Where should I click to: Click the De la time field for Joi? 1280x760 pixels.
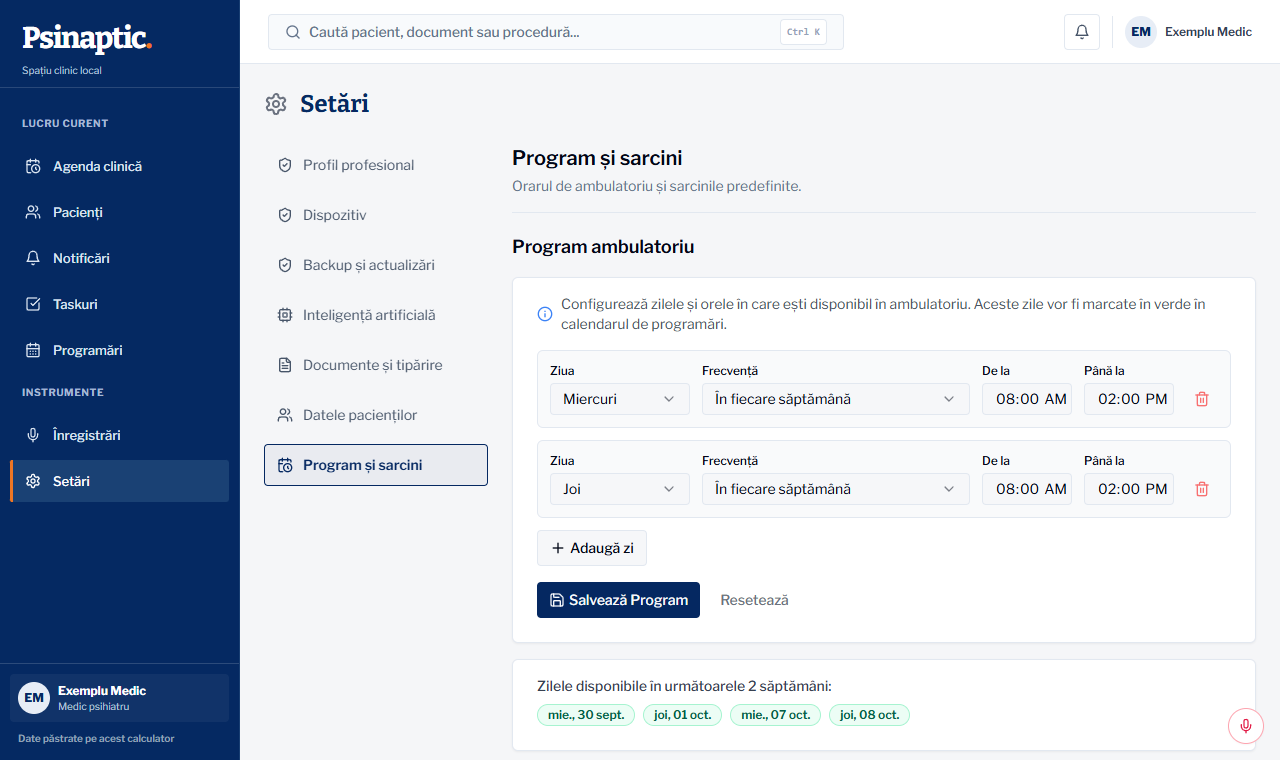coord(1027,489)
